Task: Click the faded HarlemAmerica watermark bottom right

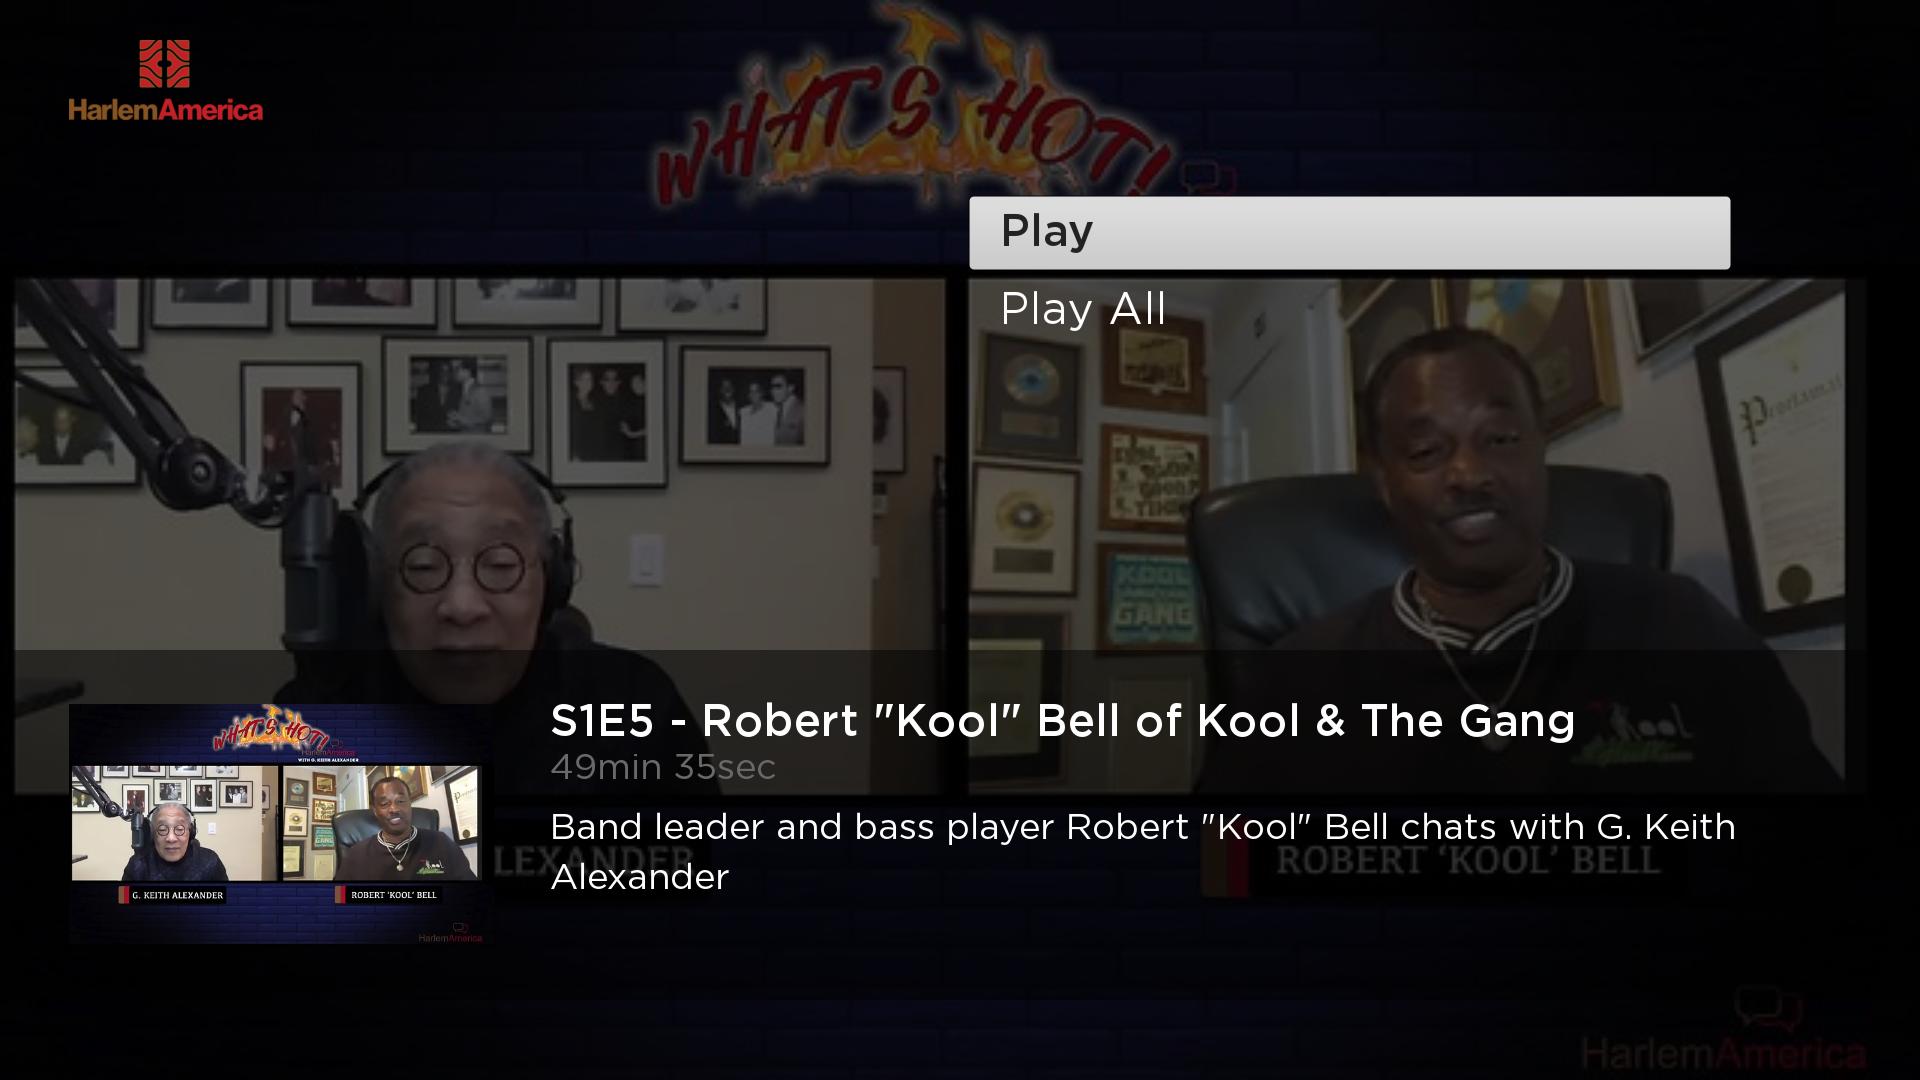Action: [x=1724, y=1053]
